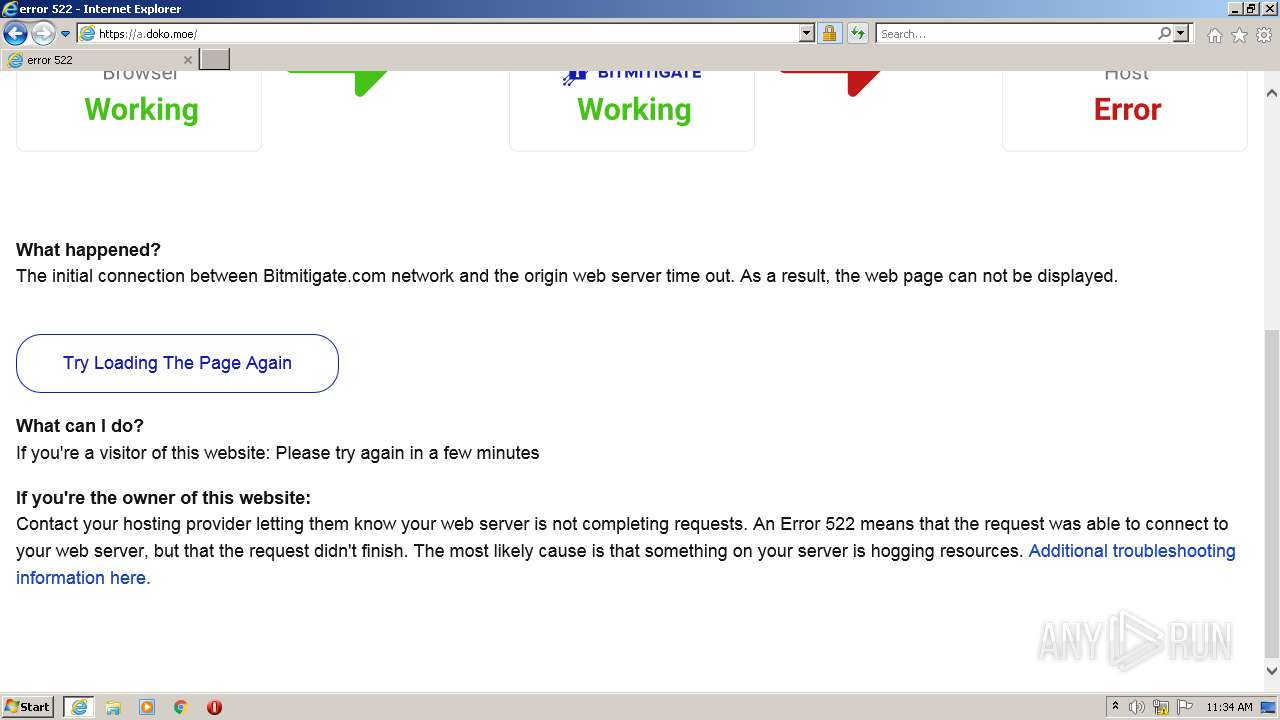Open the Home page icon
1280x720 pixels.
tap(1214, 35)
